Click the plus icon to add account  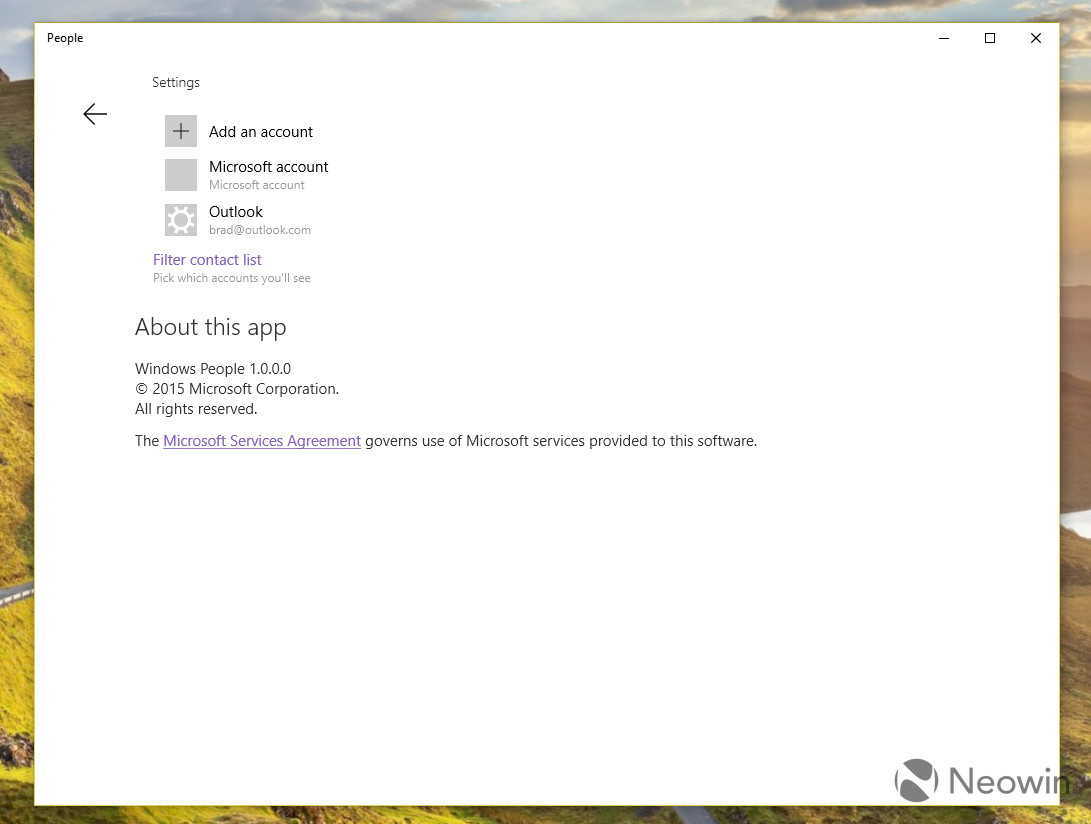pos(181,131)
